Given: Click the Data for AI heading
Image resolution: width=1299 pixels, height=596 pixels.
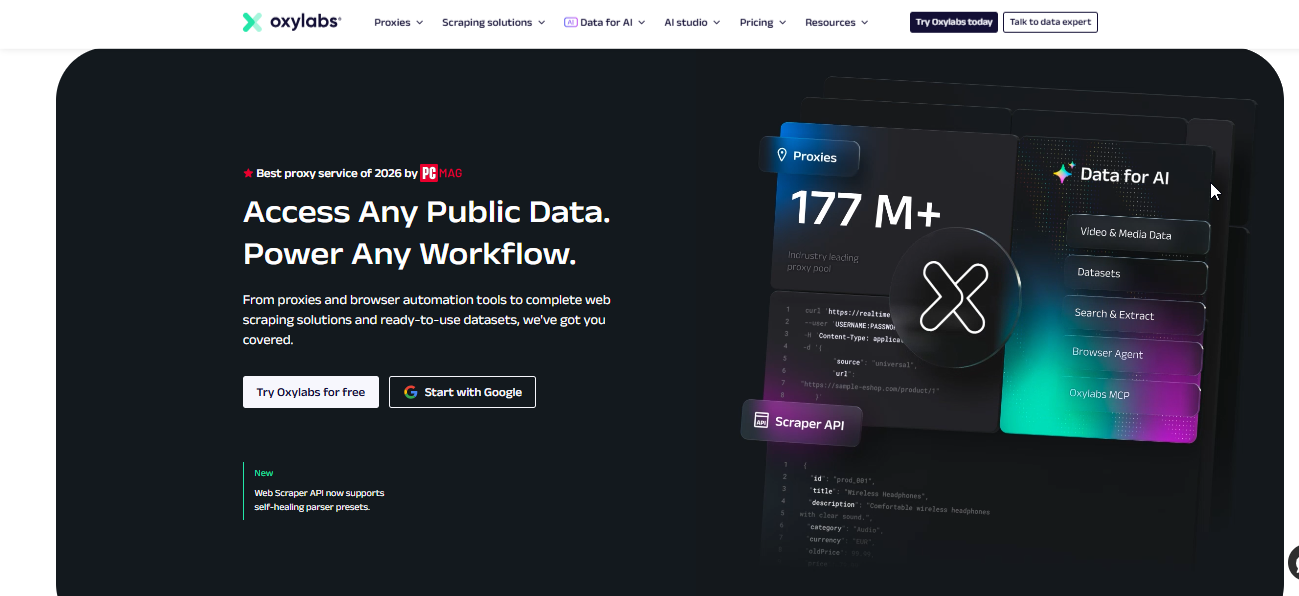Looking at the screenshot, I should point(1124,176).
